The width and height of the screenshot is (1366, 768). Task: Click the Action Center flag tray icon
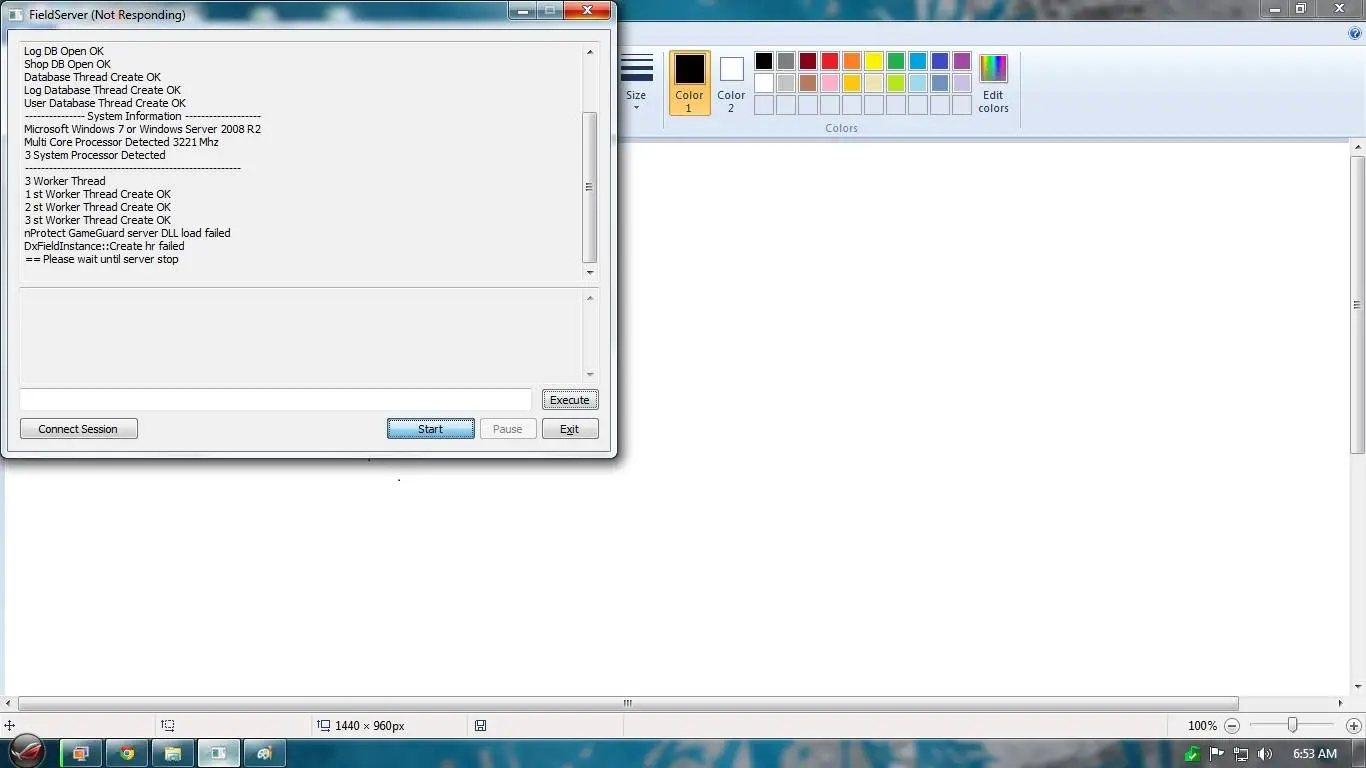click(x=1217, y=754)
